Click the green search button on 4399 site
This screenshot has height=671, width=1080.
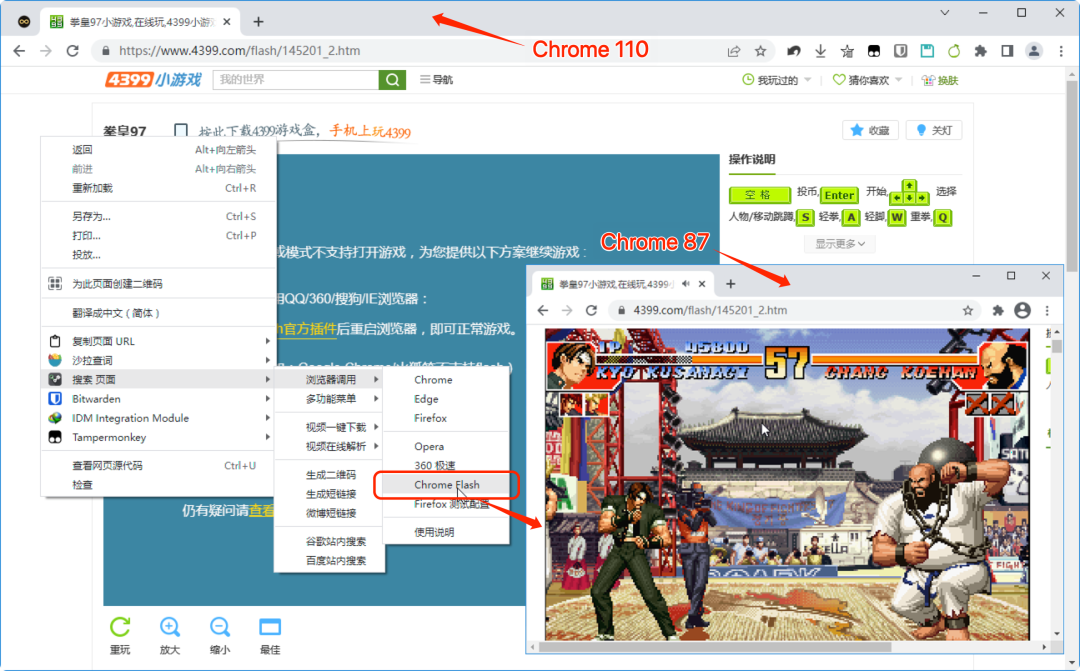(392, 80)
